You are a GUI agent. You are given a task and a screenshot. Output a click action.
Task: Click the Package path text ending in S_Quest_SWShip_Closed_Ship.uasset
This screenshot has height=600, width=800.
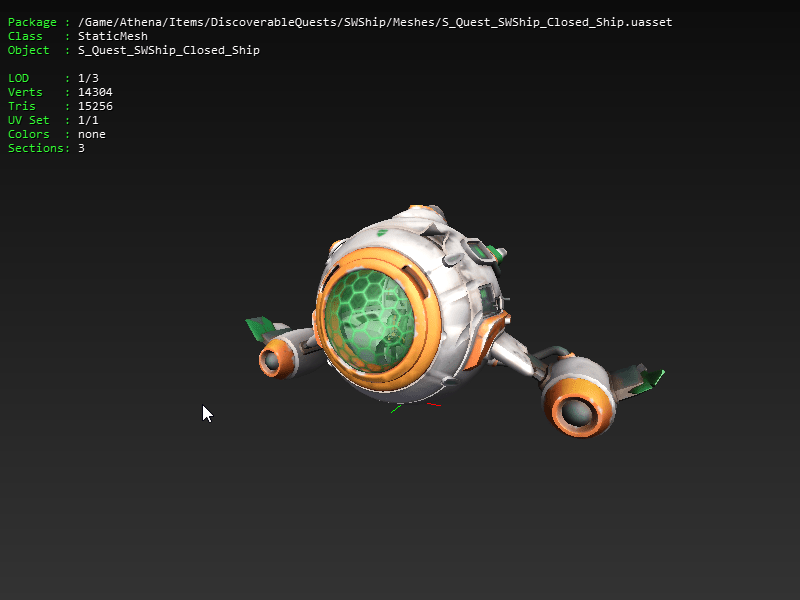tap(375, 22)
